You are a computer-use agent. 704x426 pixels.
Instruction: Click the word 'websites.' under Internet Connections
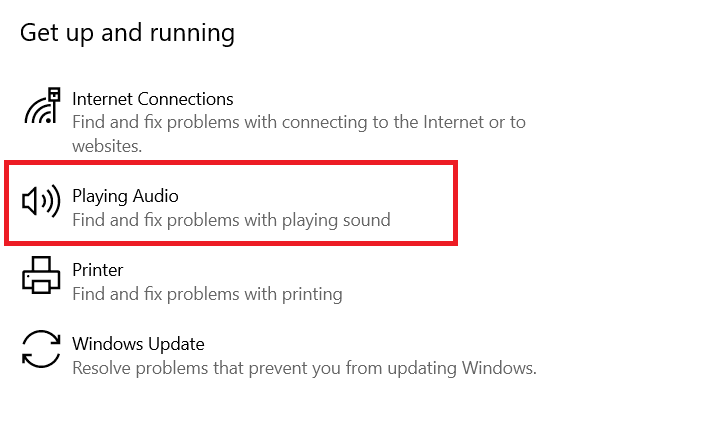click(107, 146)
